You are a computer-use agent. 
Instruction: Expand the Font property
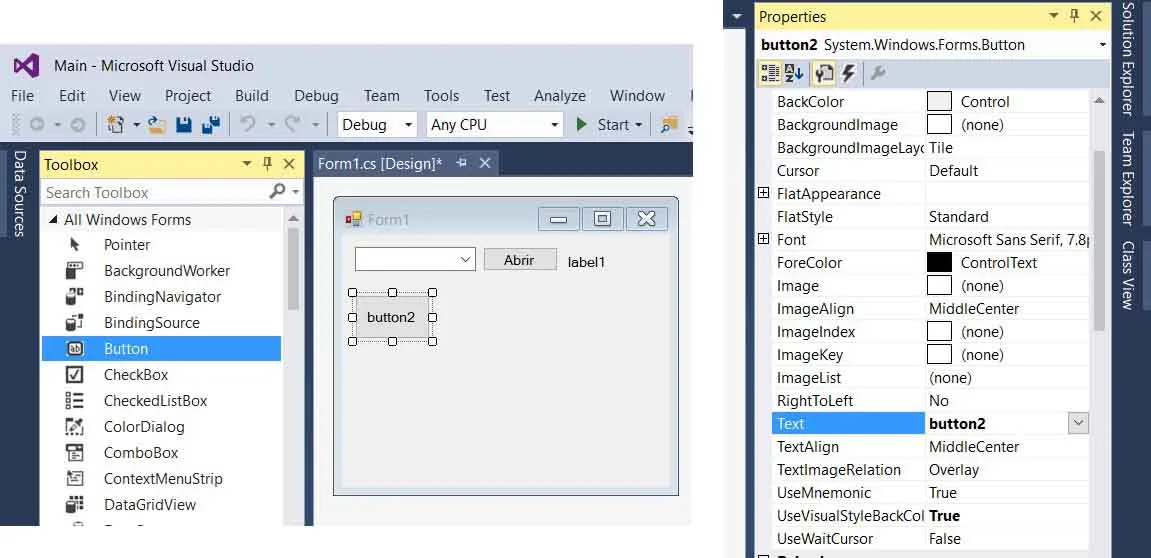click(763, 239)
